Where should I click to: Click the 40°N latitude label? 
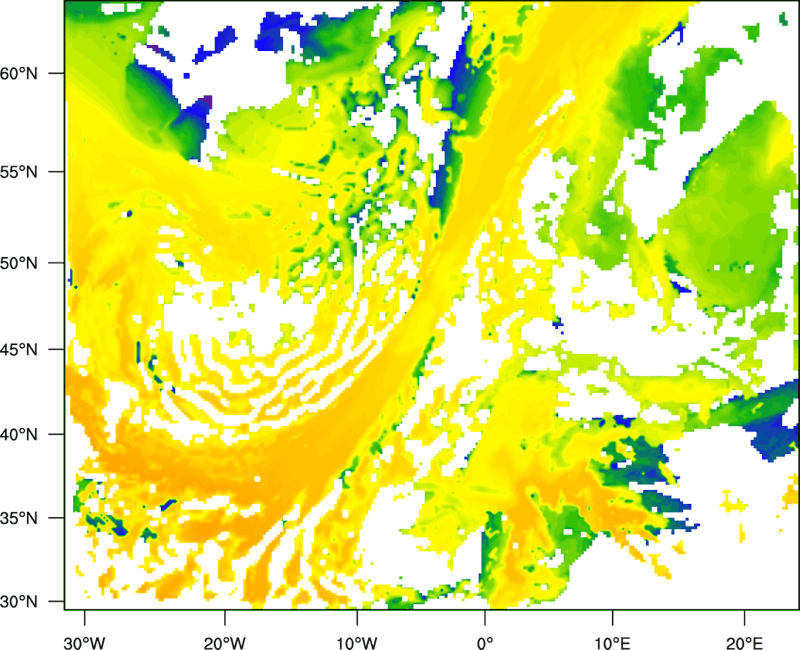point(19,435)
